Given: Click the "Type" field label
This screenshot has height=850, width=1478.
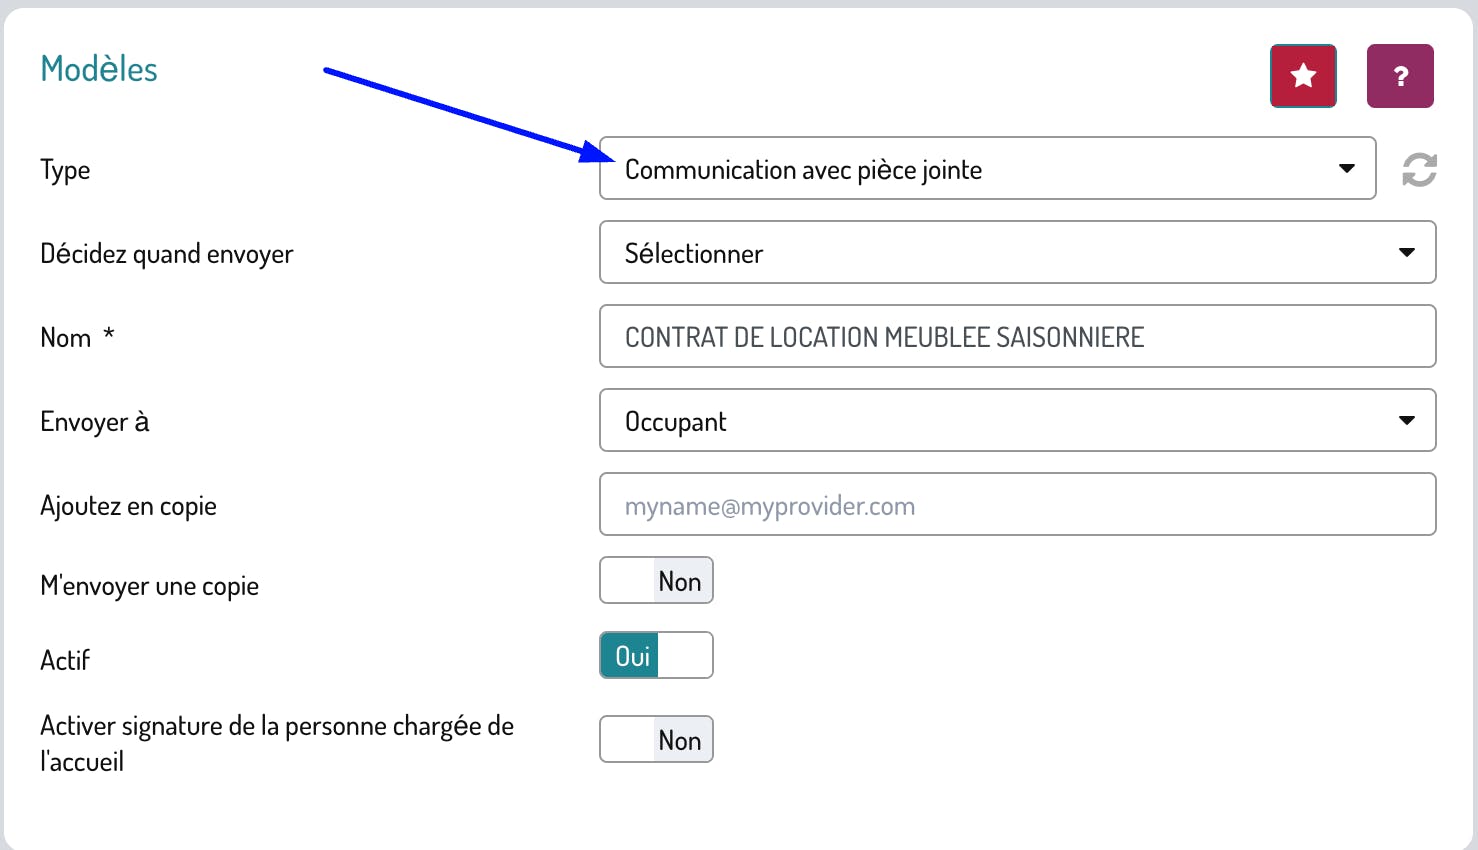Looking at the screenshot, I should point(65,170).
